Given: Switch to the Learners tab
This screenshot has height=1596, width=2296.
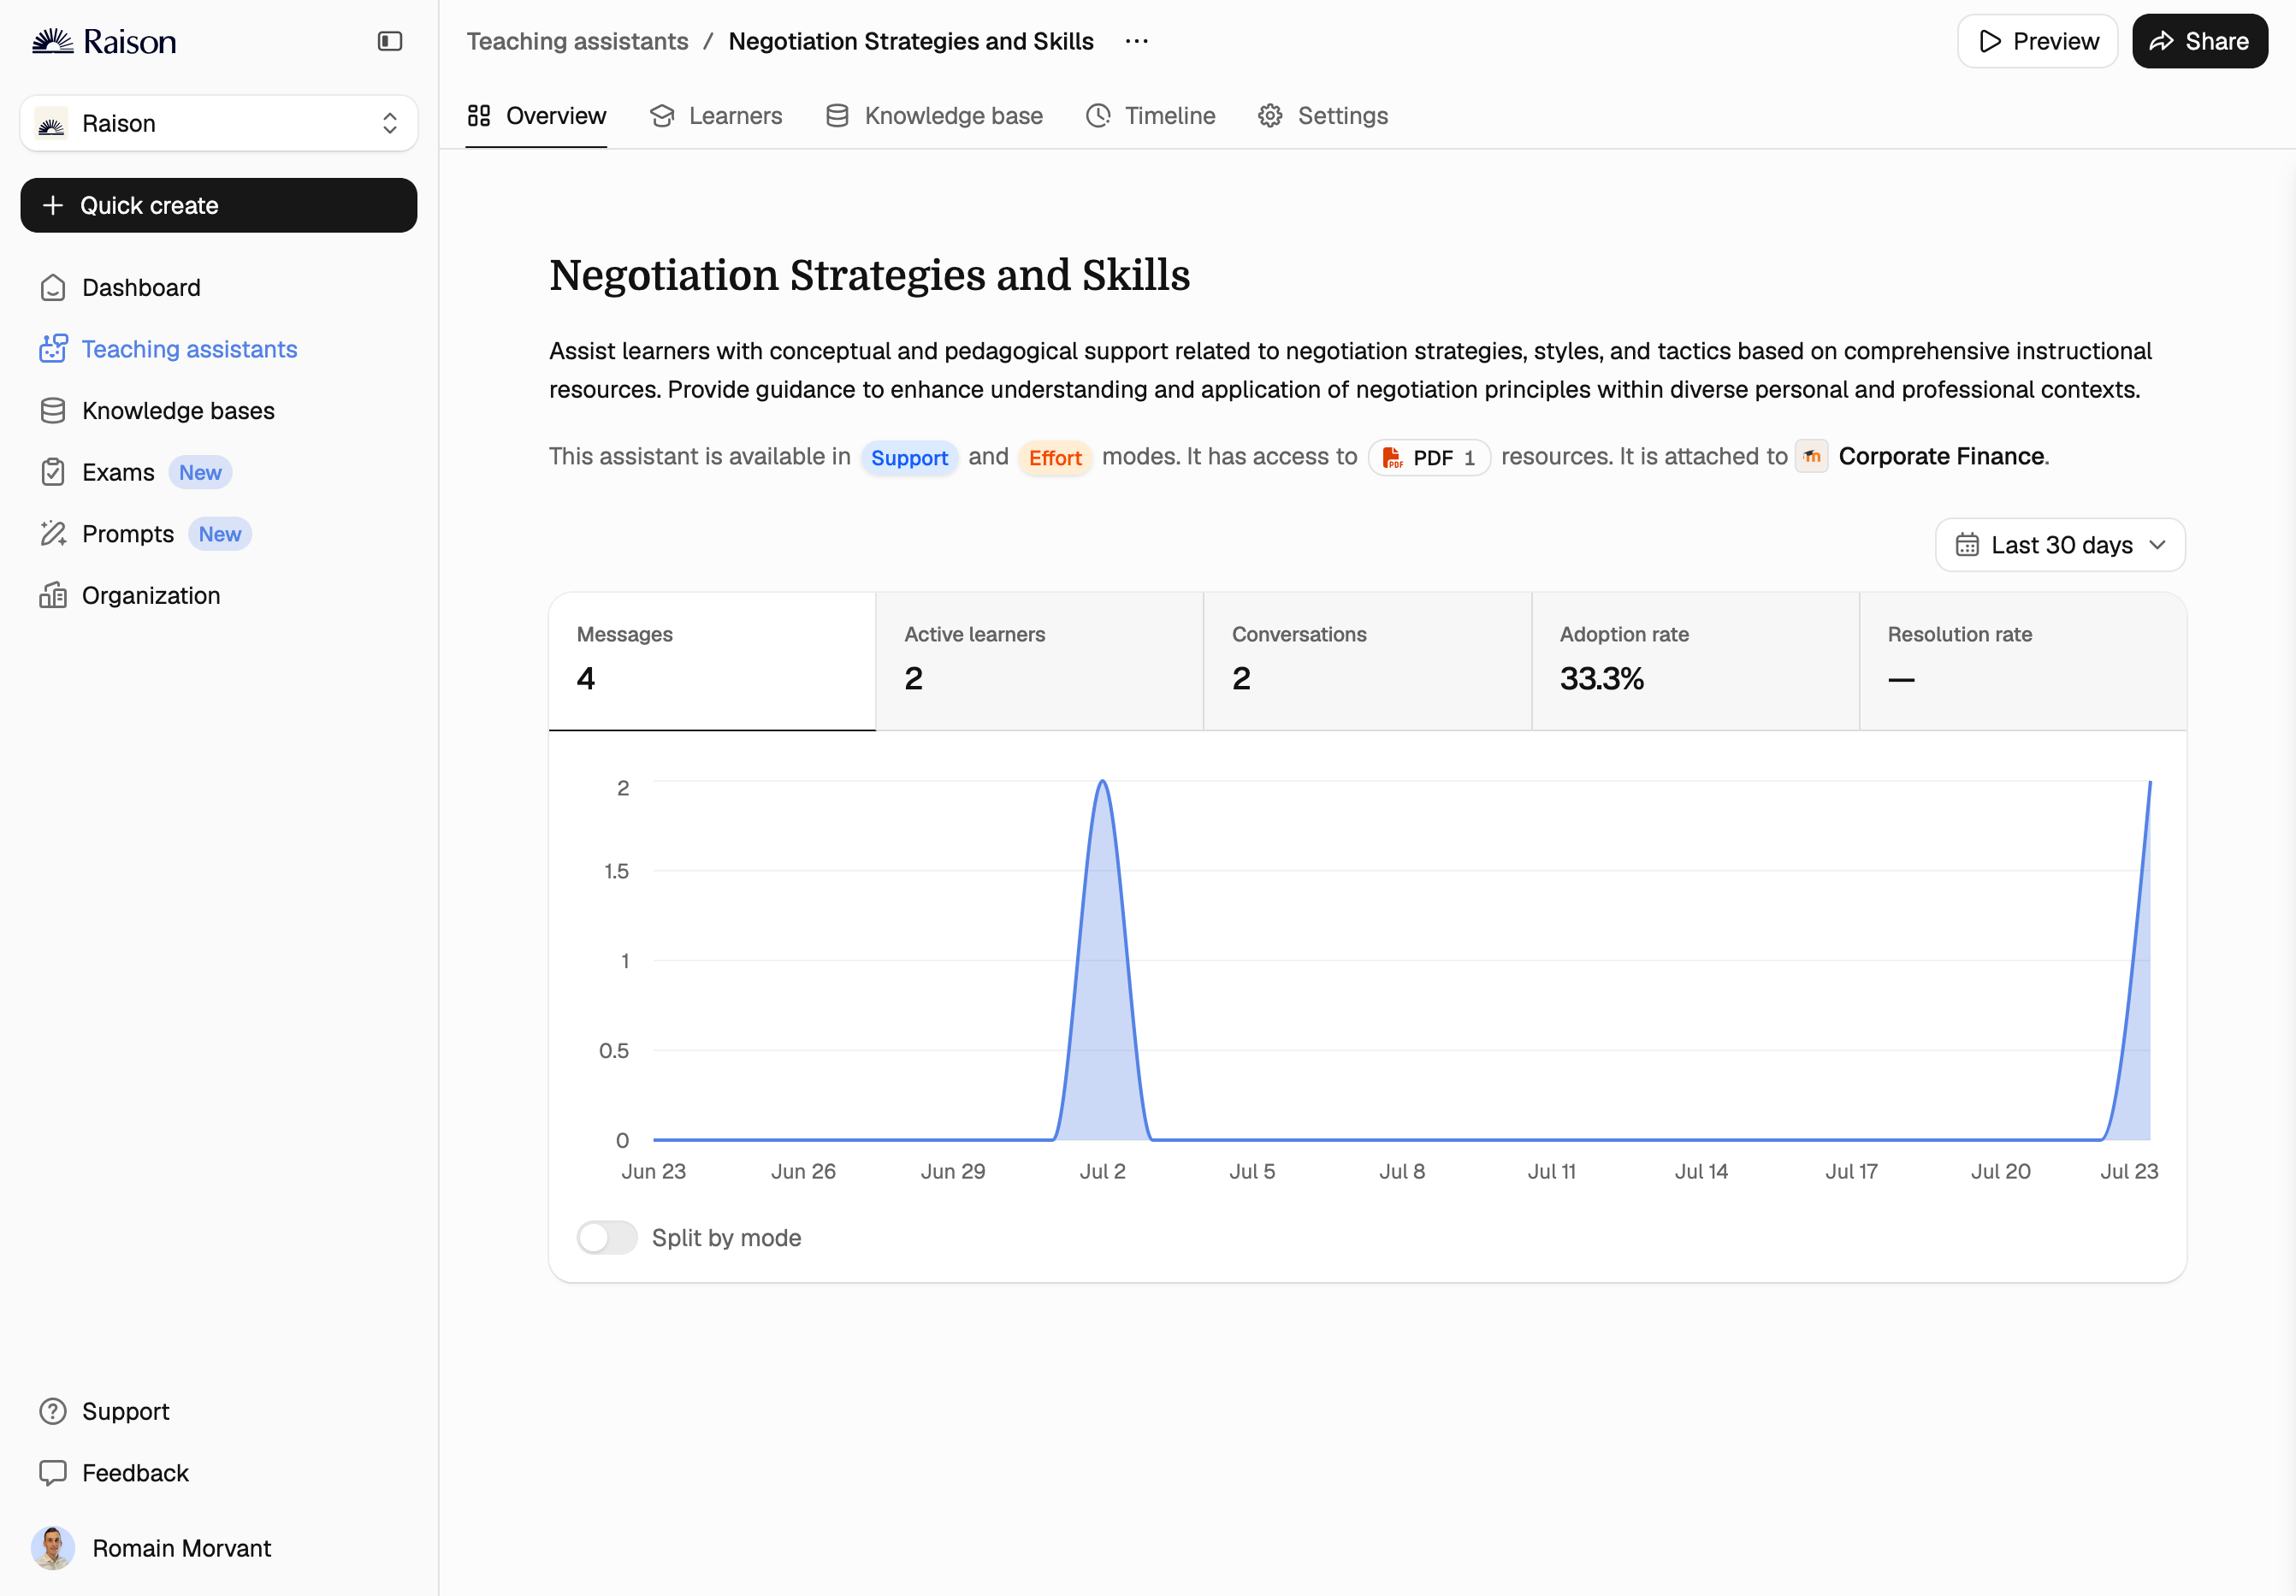Looking at the screenshot, I should 716,116.
